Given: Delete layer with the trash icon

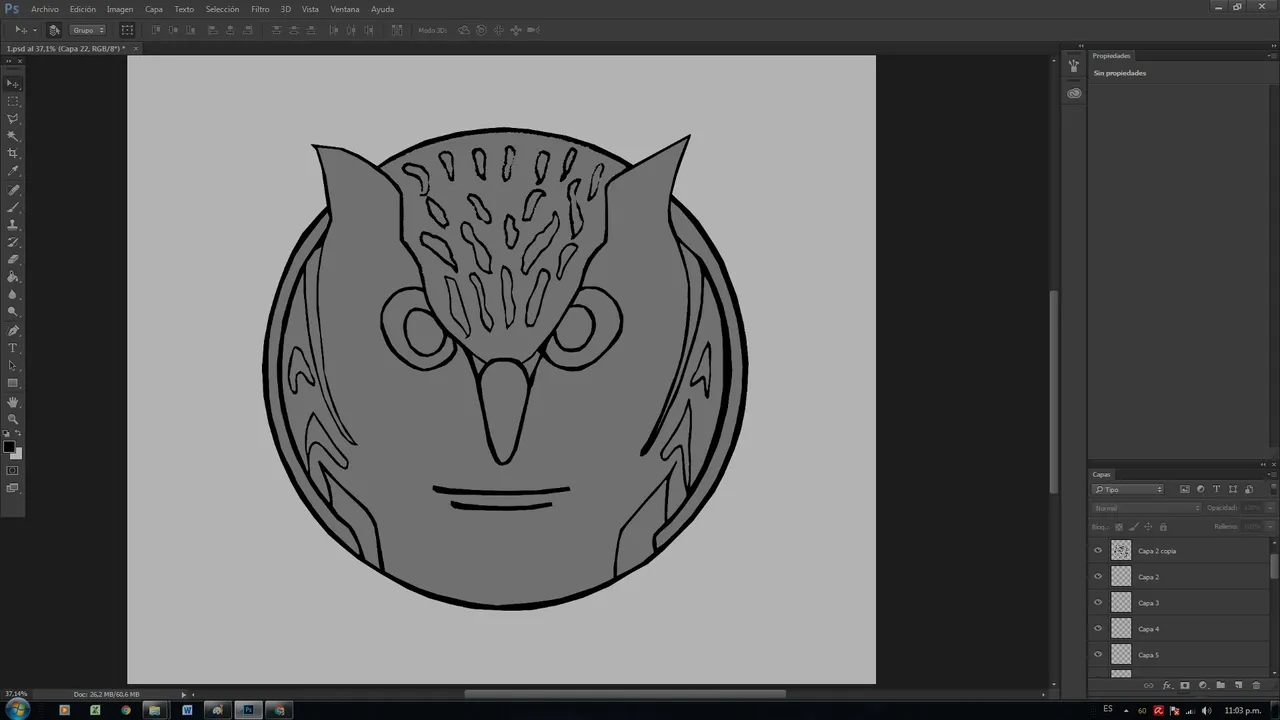Looking at the screenshot, I should (x=1256, y=686).
